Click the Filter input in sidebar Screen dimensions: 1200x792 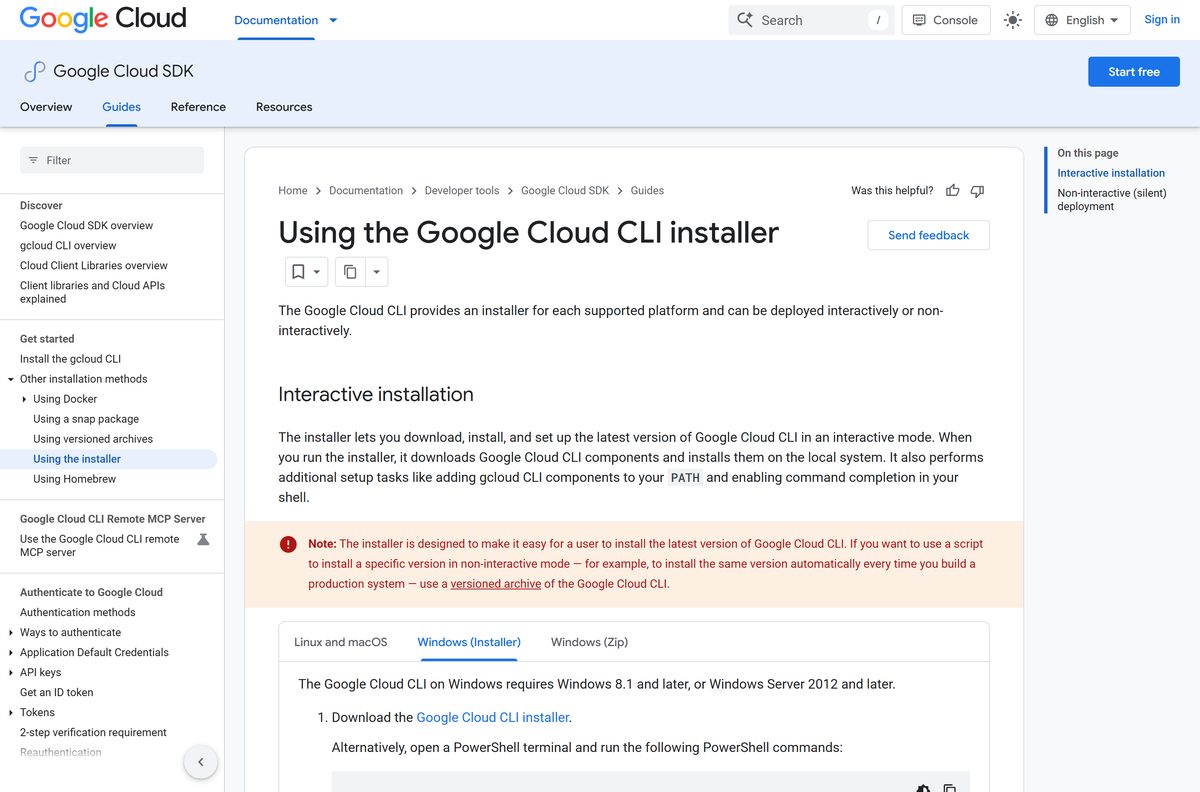coord(112,160)
